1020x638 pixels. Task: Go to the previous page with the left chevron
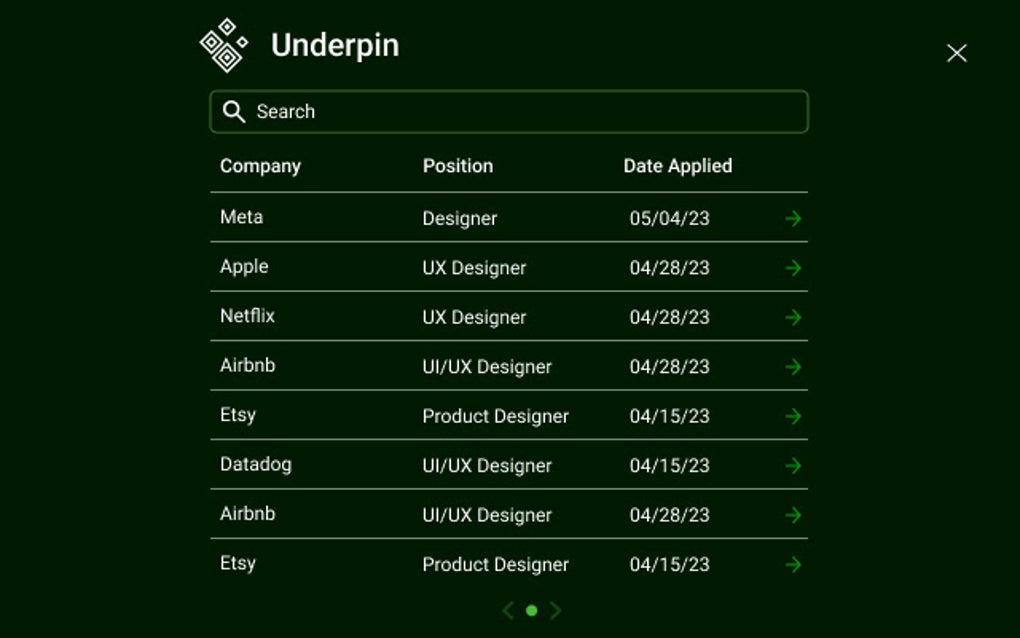pyautogui.click(x=508, y=610)
